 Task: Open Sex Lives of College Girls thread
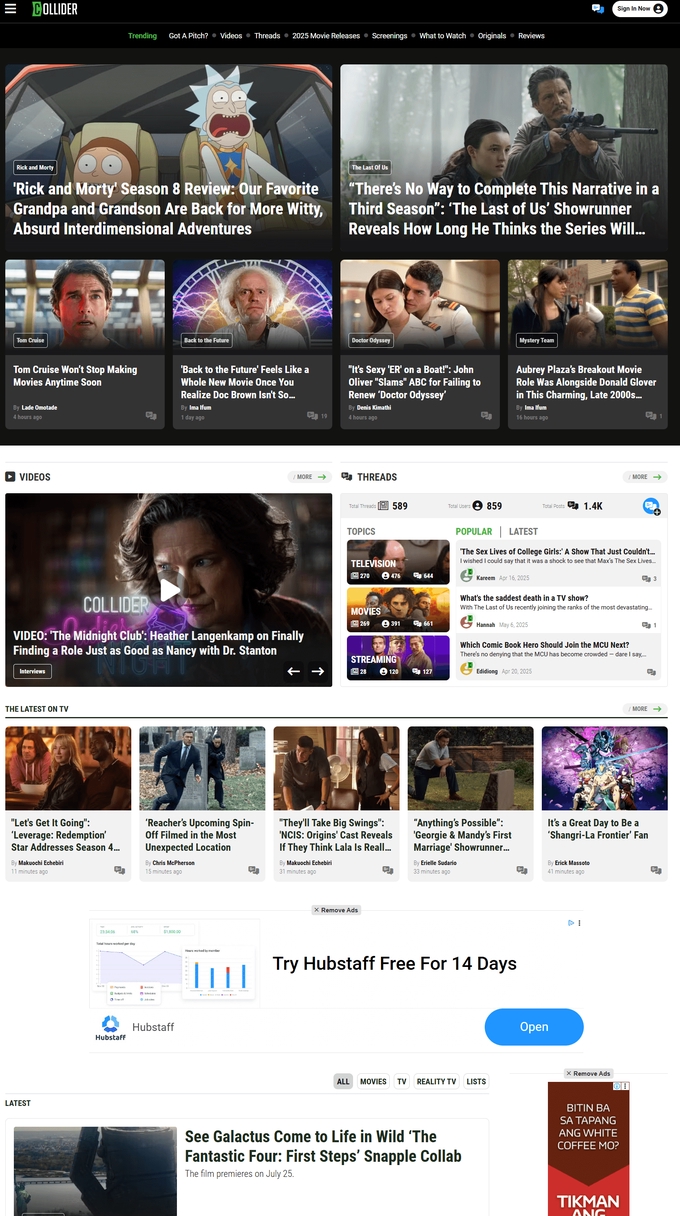(x=557, y=551)
